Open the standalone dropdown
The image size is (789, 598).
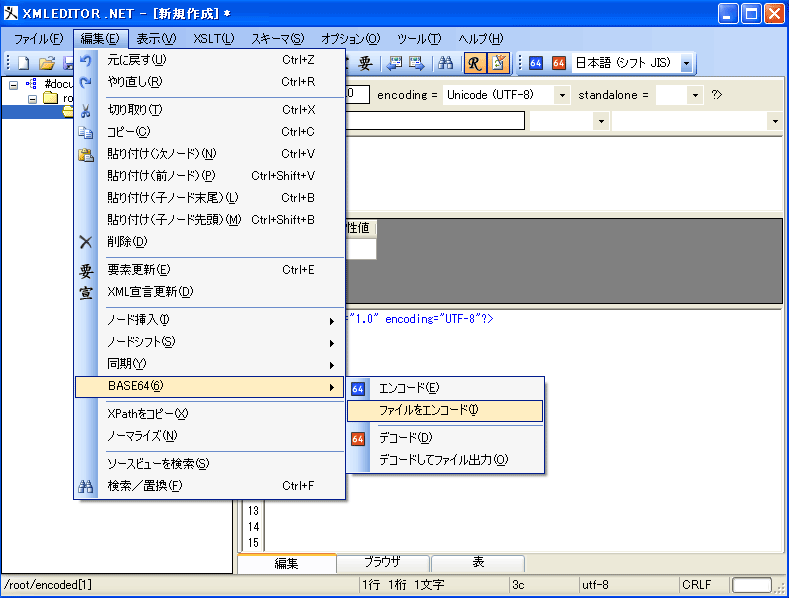695,95
